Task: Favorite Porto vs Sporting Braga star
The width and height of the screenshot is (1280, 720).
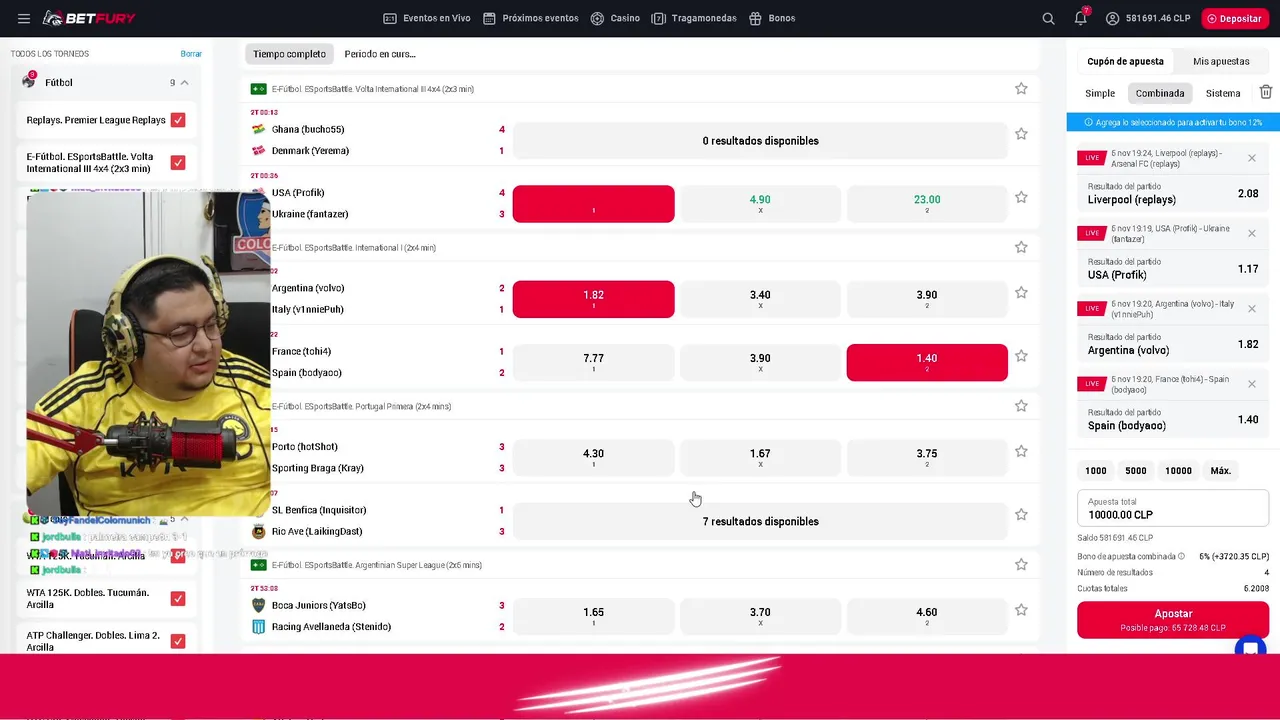Action: tap(1021, 451)
